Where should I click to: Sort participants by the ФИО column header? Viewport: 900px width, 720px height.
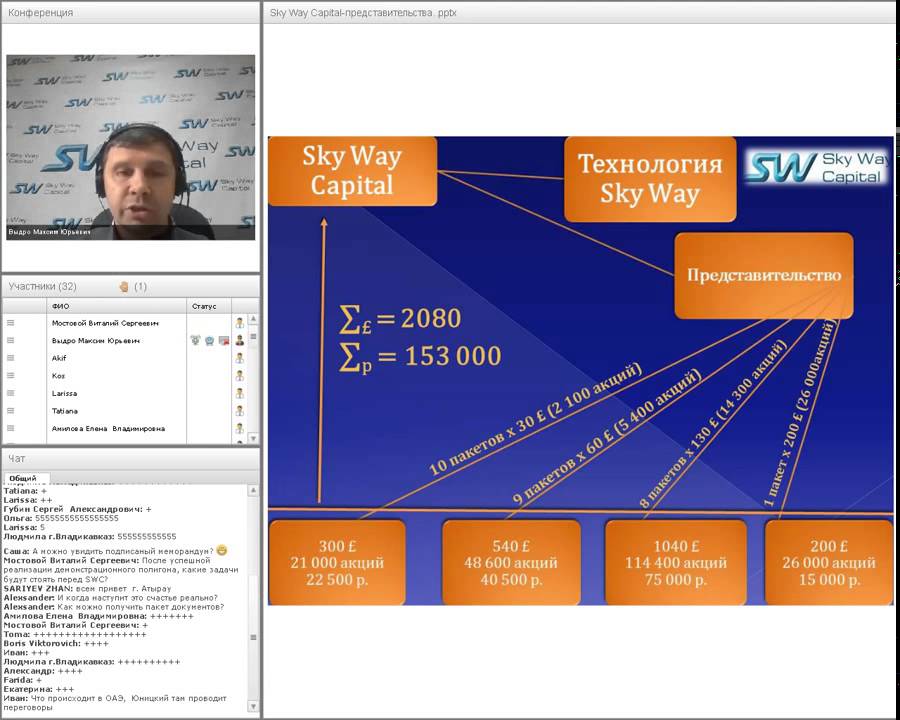pyautogui.click(x=117, y=306)
